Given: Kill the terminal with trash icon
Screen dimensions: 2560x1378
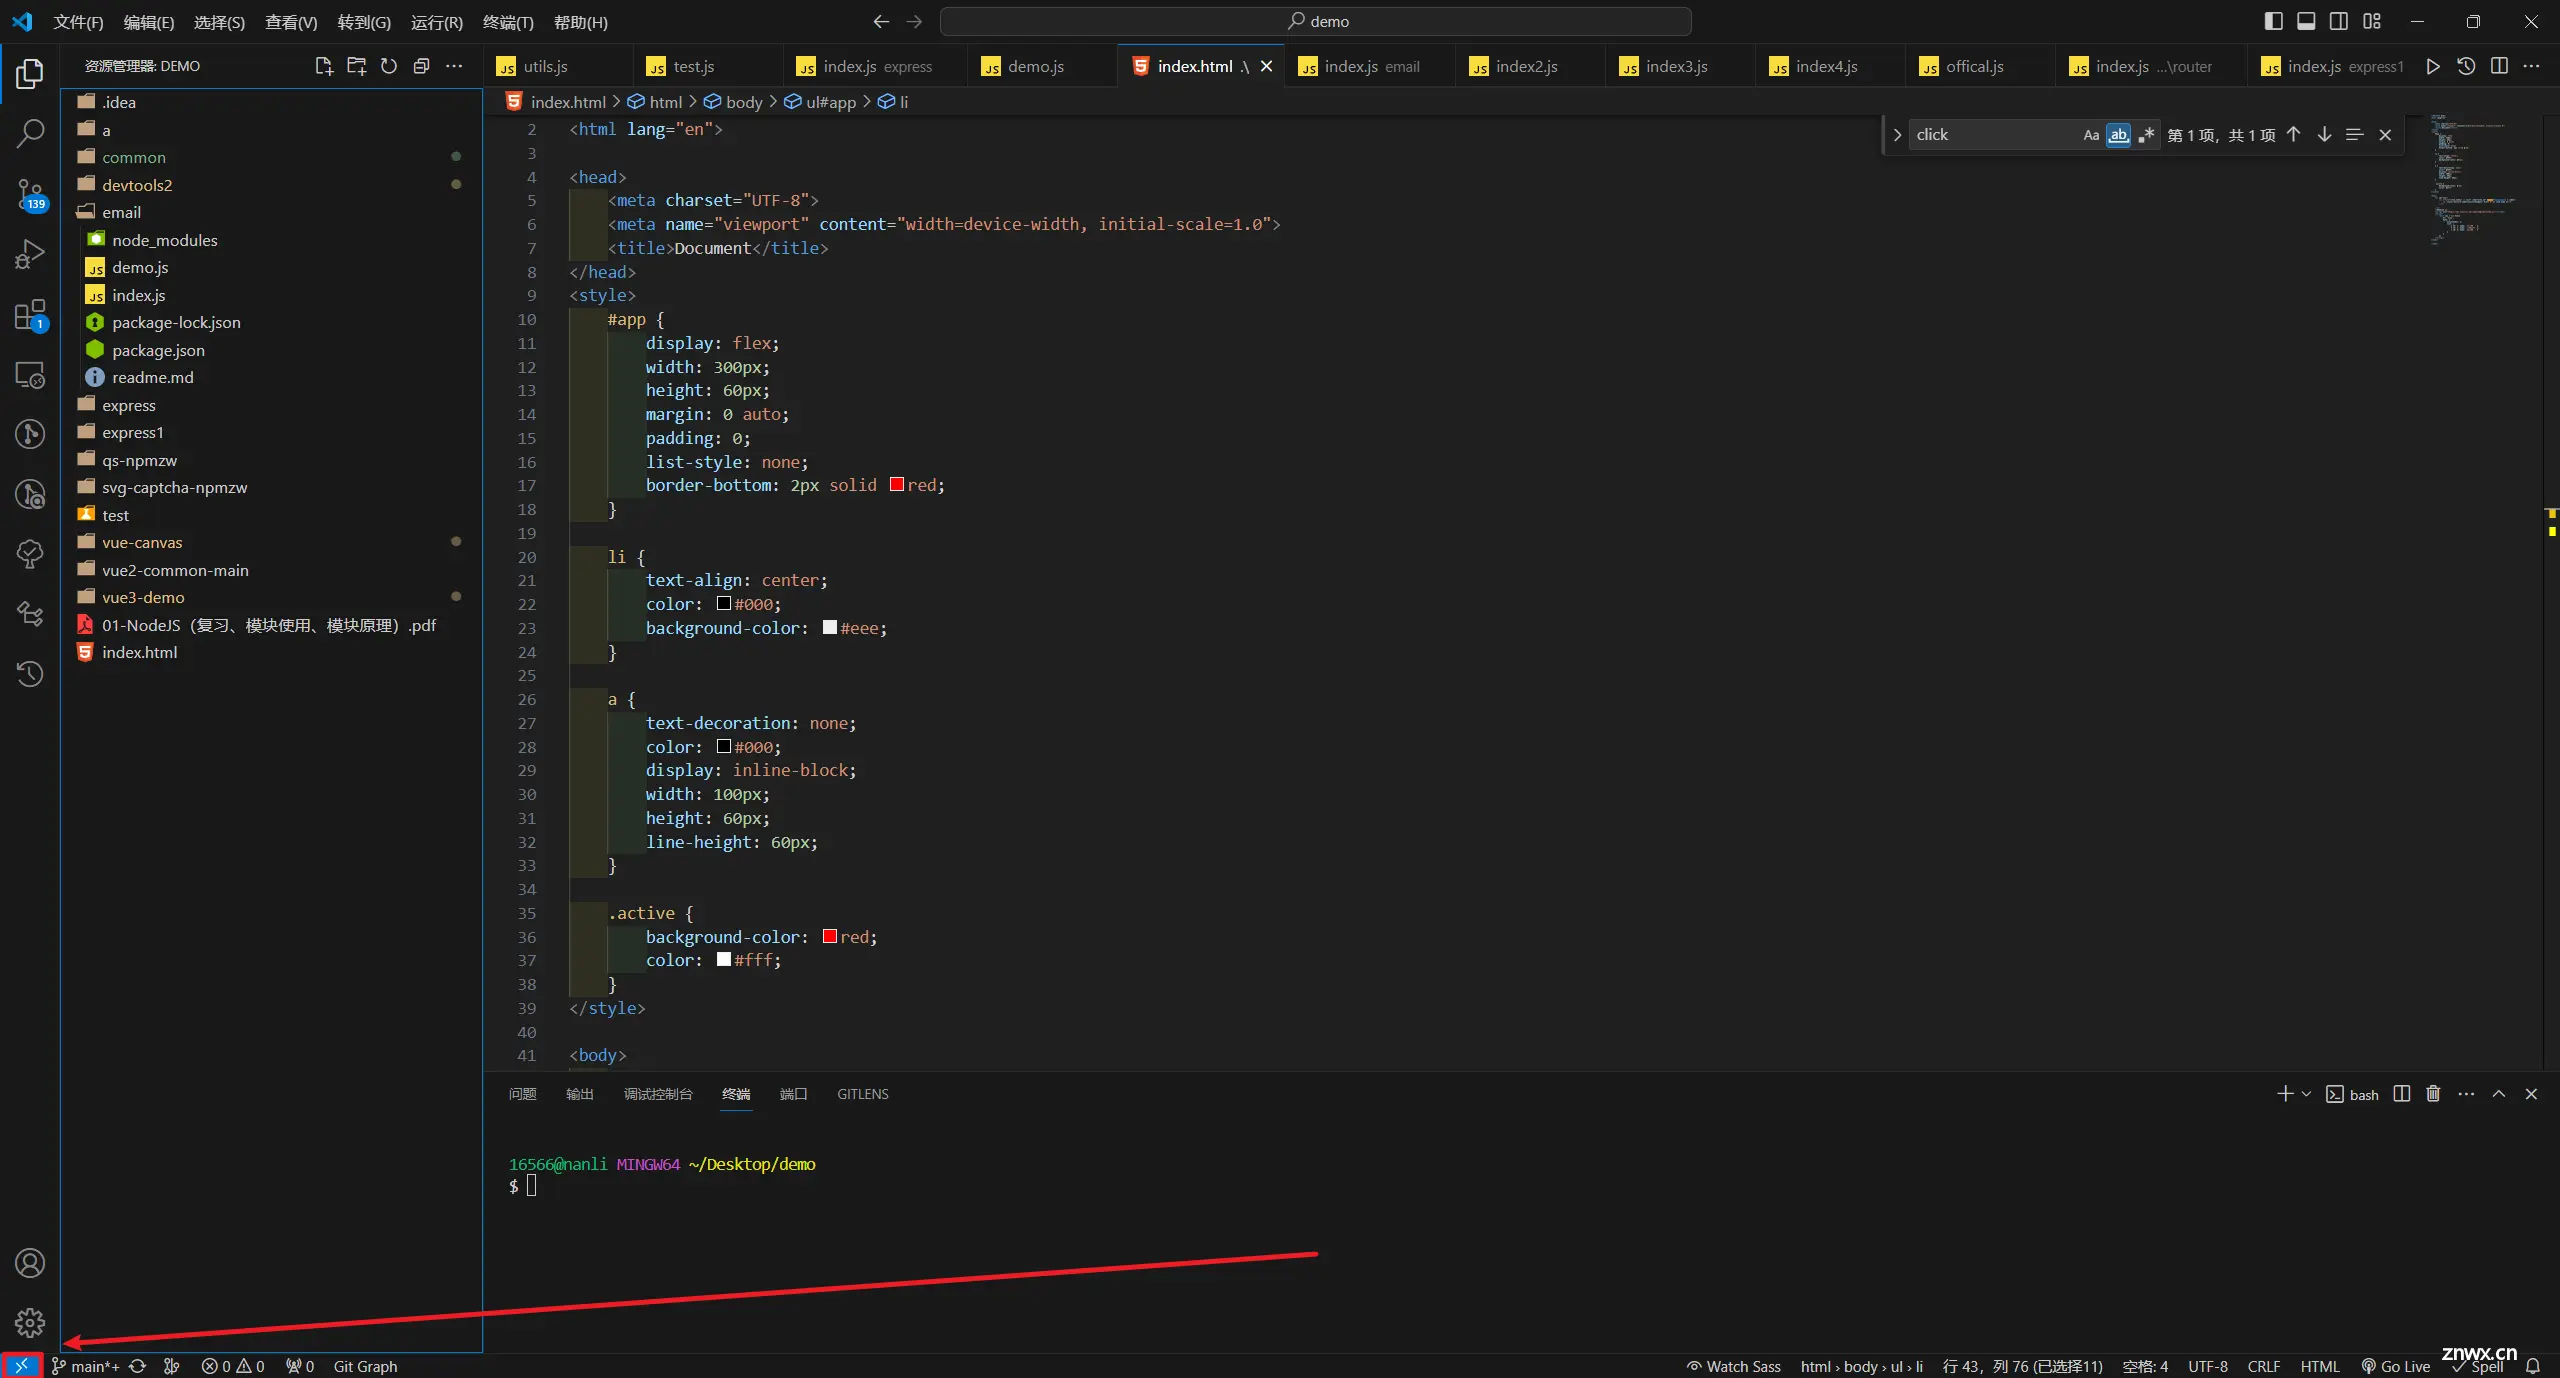Looking at the screenshot, I should (x=2433, y=1094).
